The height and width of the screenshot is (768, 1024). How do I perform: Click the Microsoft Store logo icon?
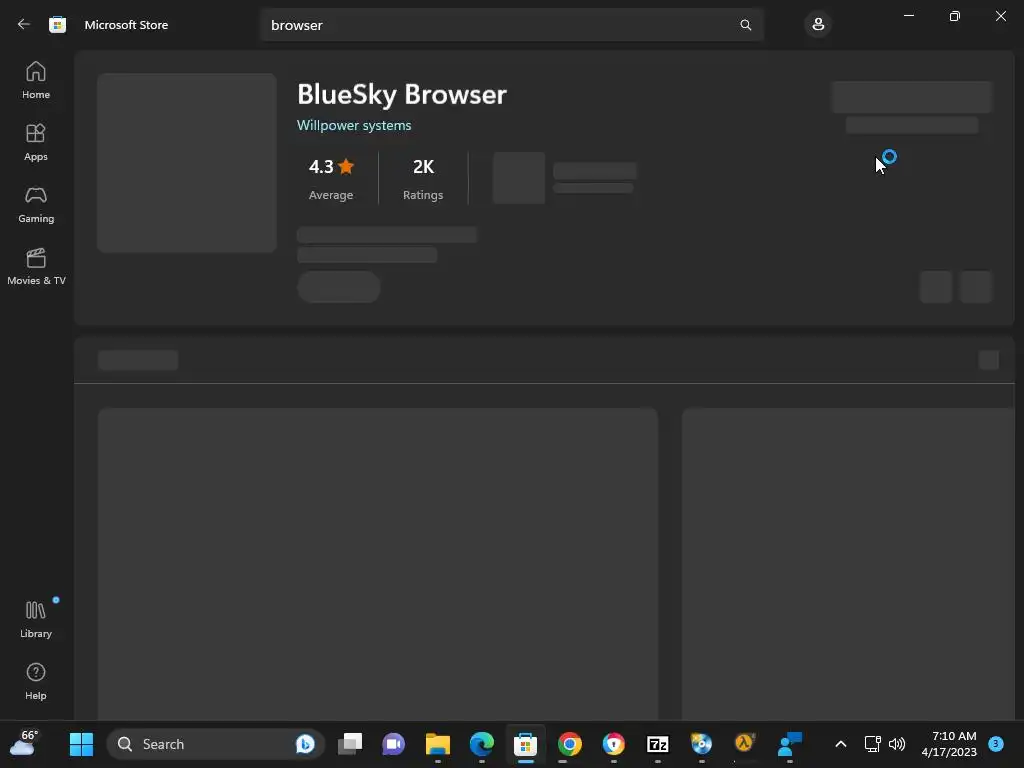point(57,25)
